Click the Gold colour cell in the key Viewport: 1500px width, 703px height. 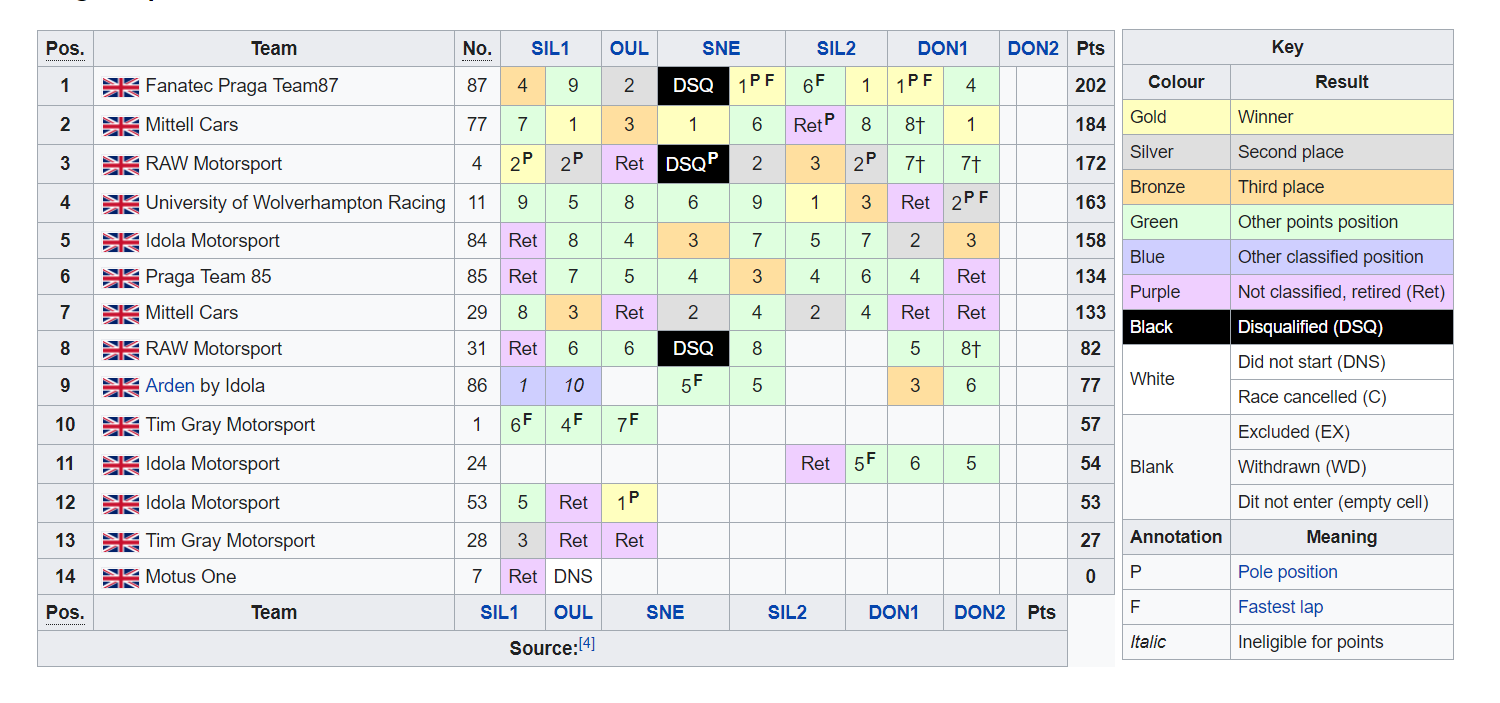pos(1176,117)
